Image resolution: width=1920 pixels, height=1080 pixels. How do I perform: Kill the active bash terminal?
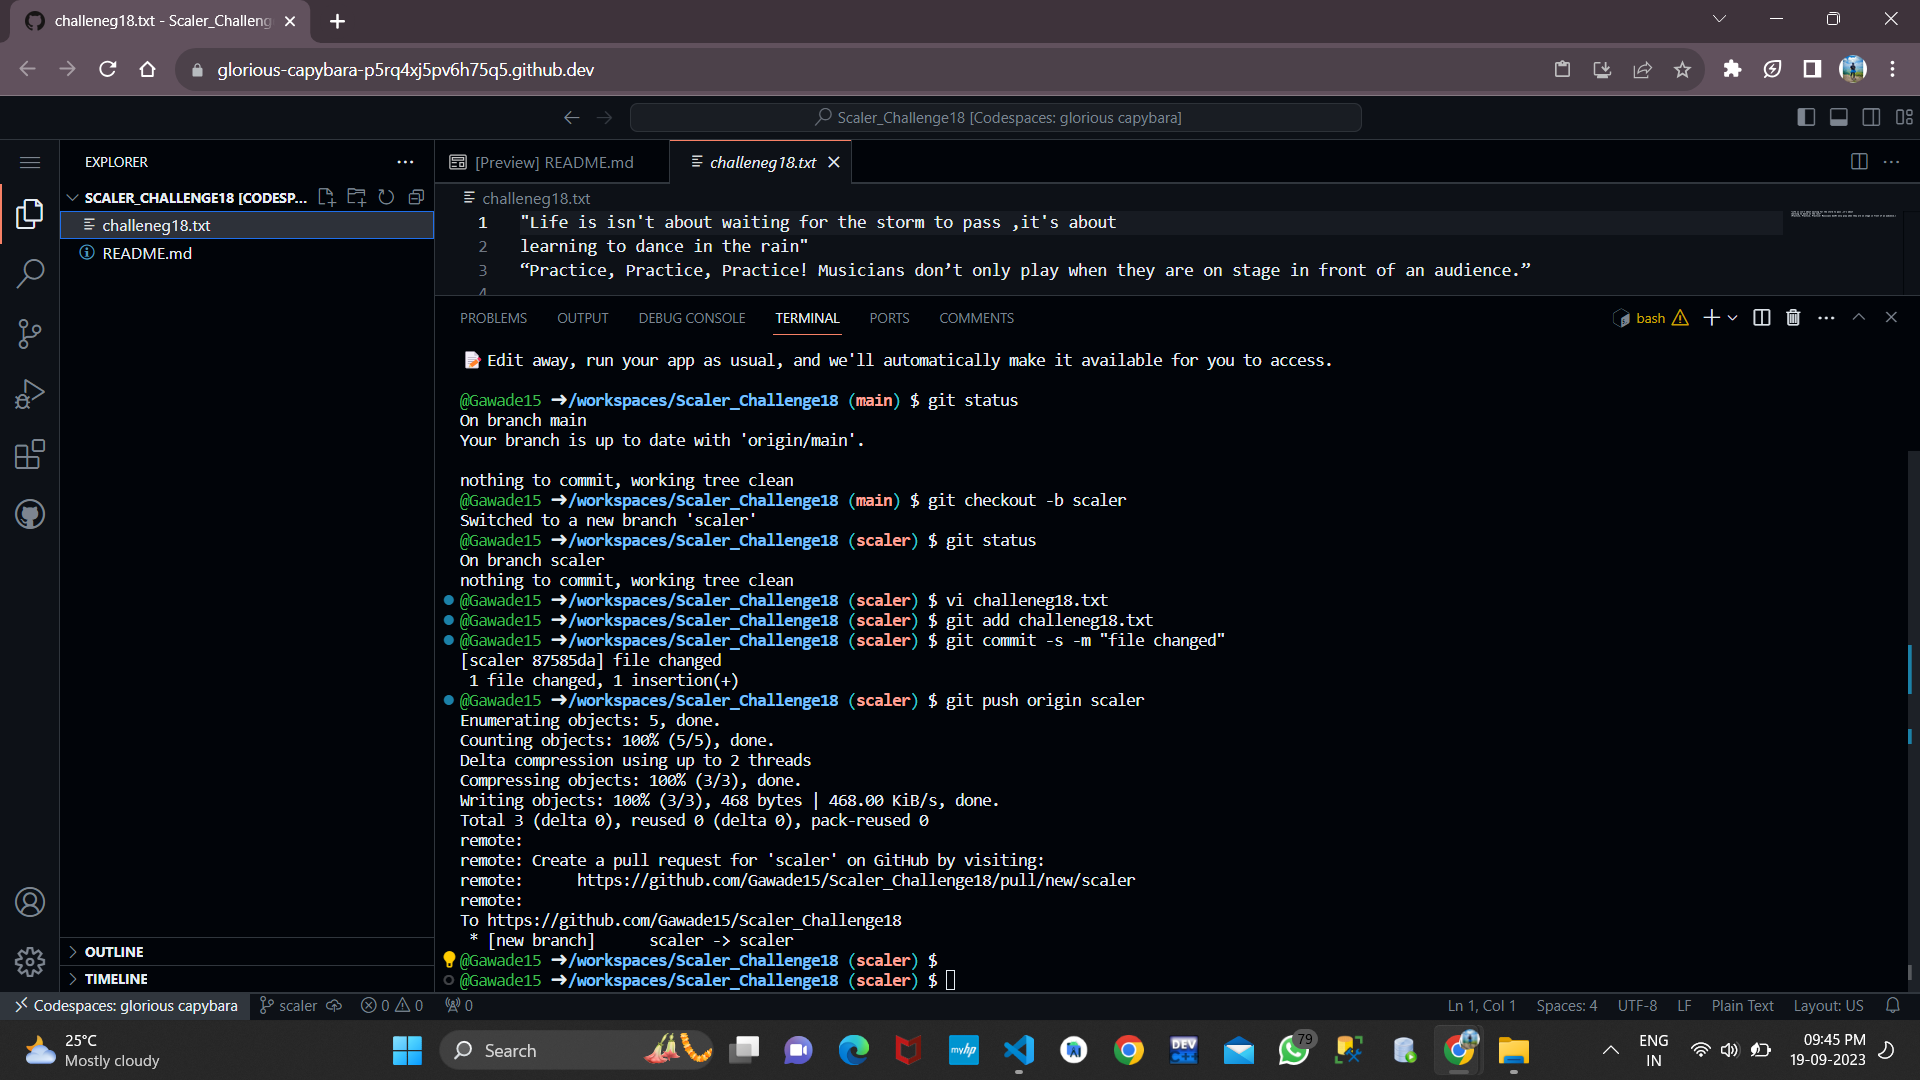point(1792,317)
